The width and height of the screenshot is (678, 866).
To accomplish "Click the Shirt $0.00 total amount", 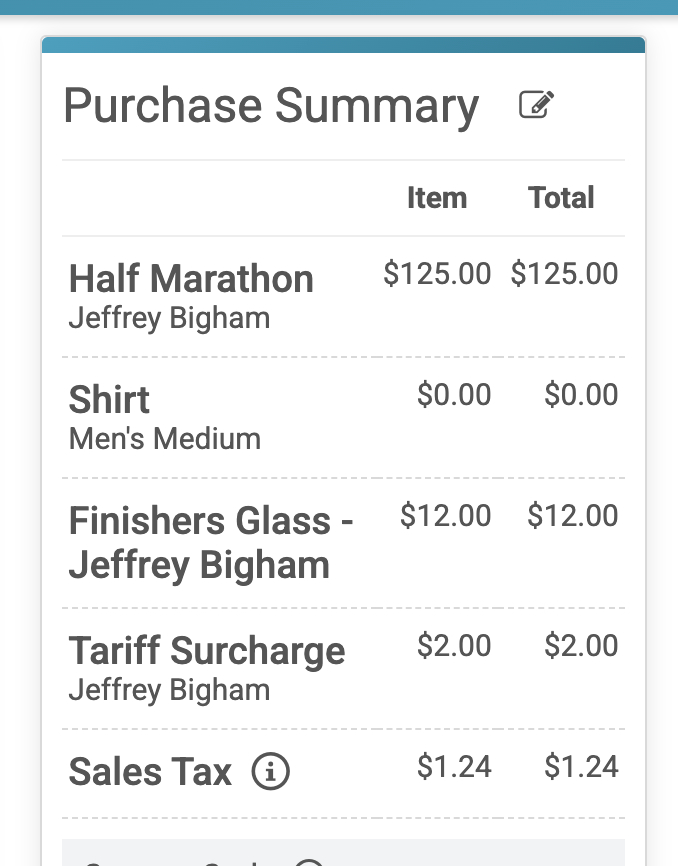I will pos(581,395).
